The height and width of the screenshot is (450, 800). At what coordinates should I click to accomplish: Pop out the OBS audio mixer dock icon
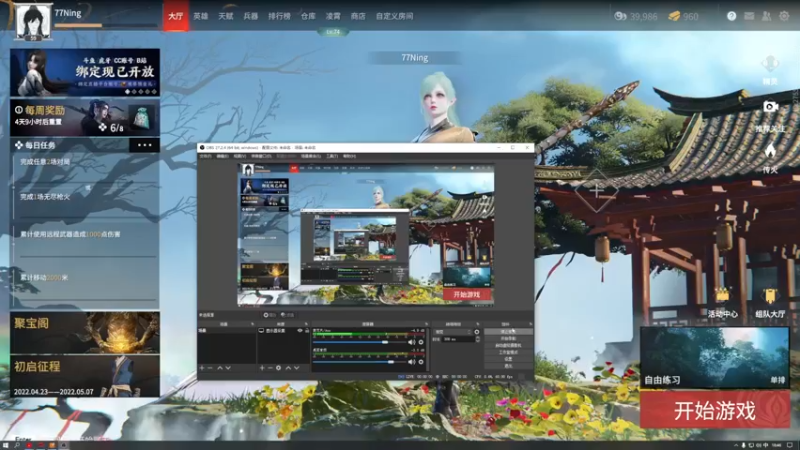427,324
